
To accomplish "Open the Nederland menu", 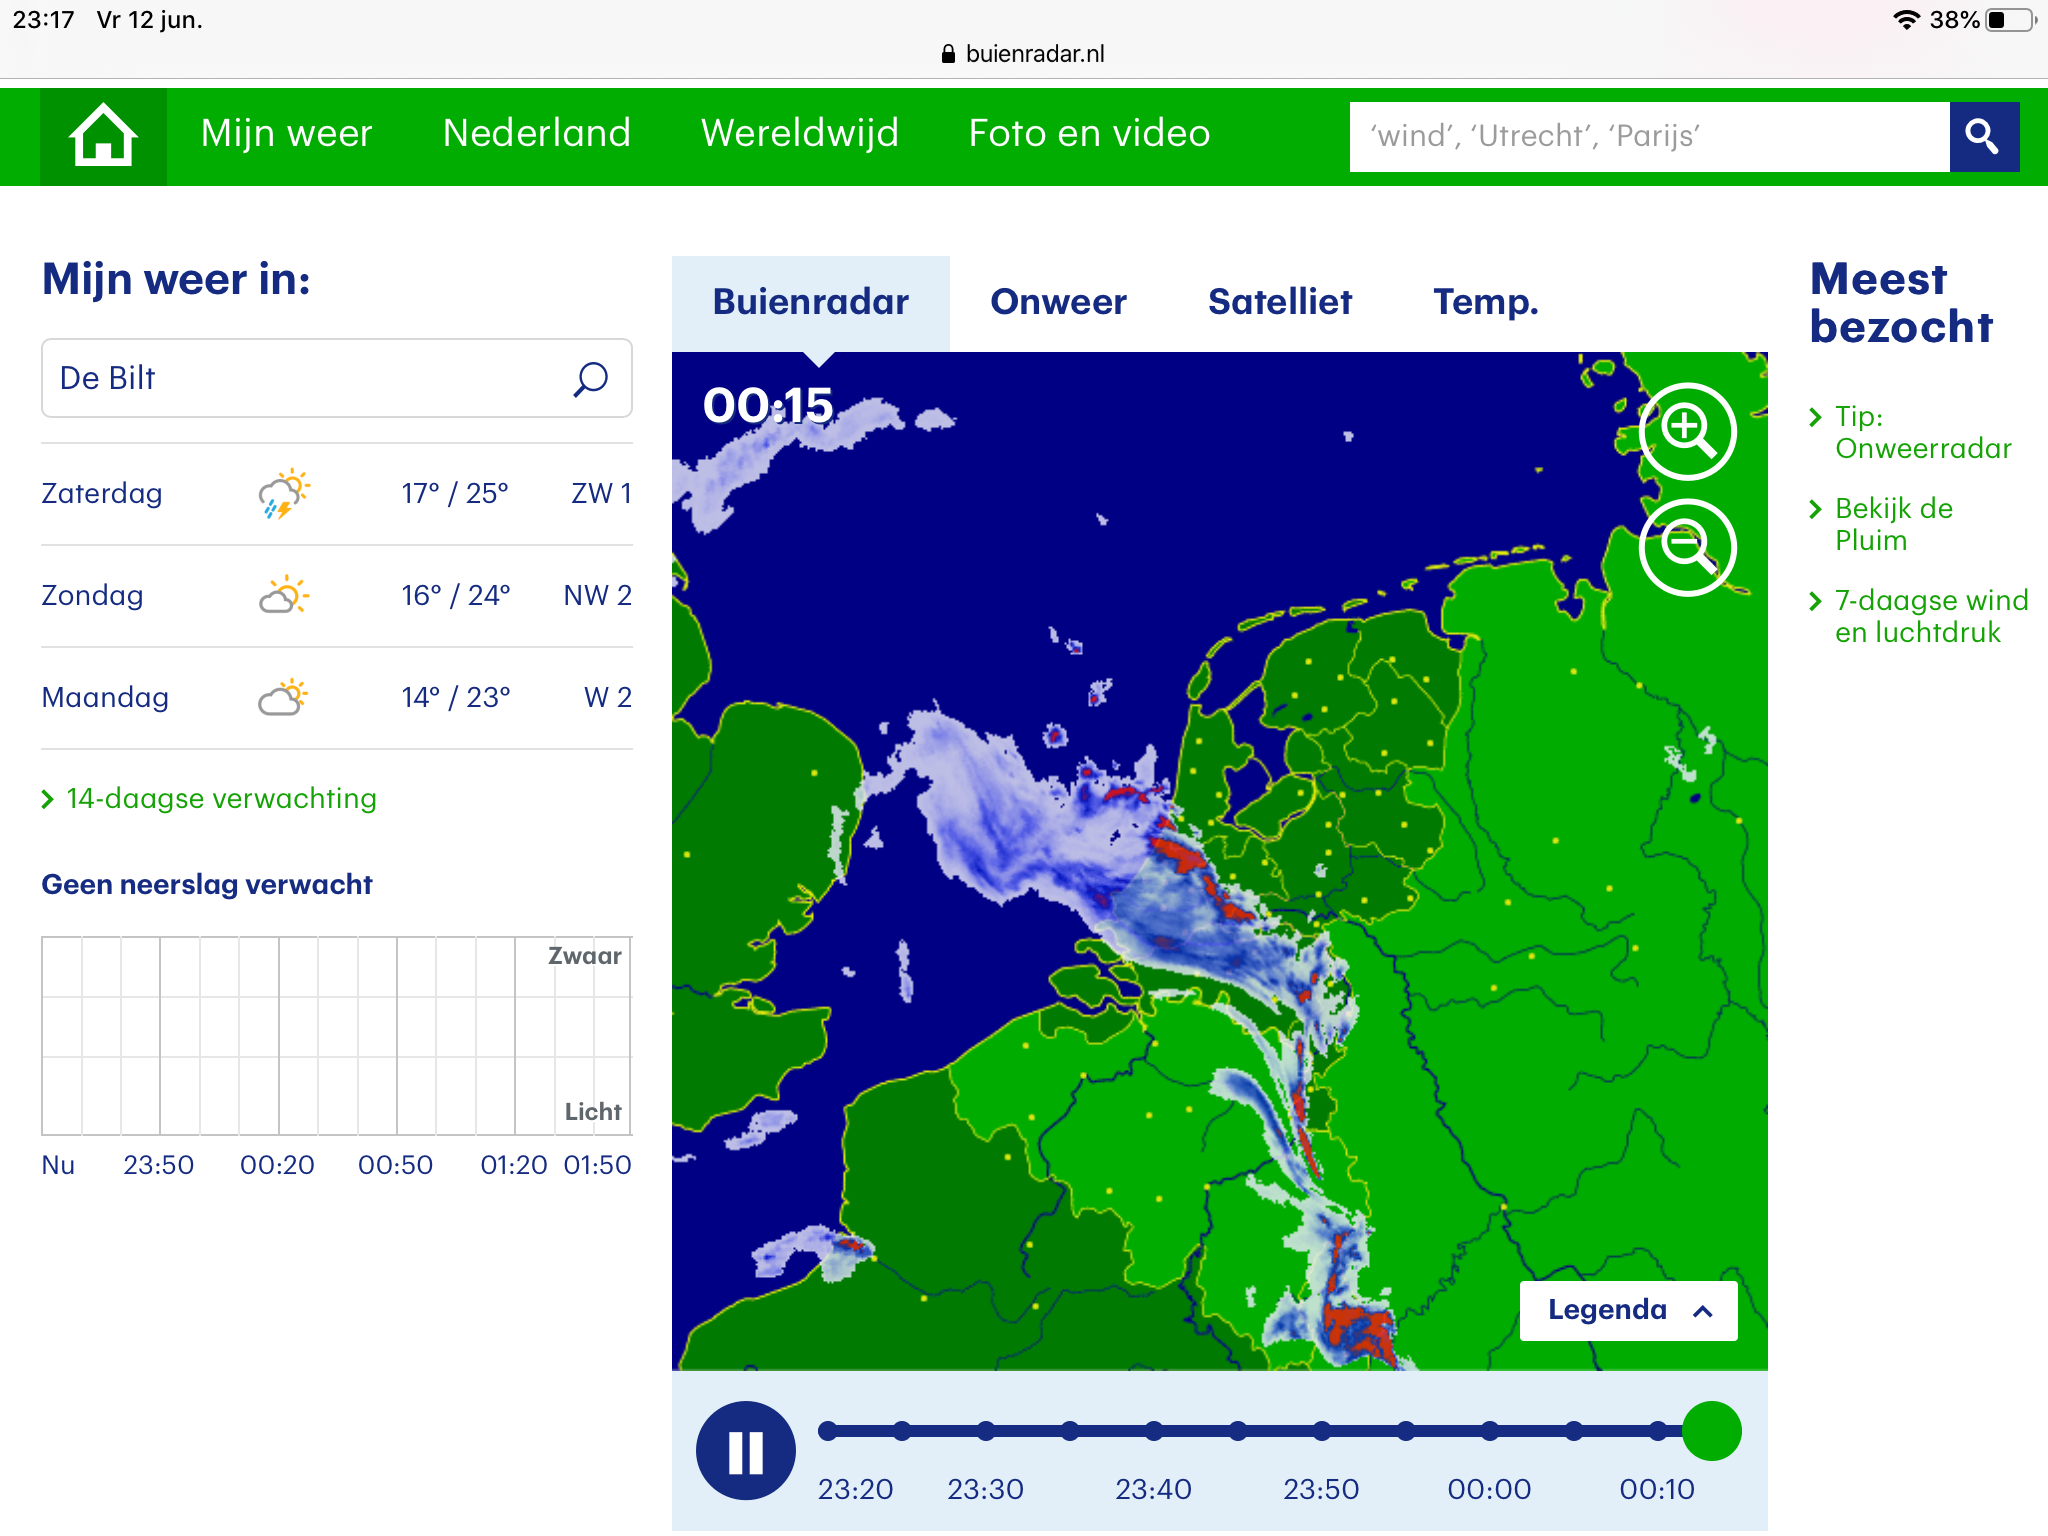I will click(537, 133).
